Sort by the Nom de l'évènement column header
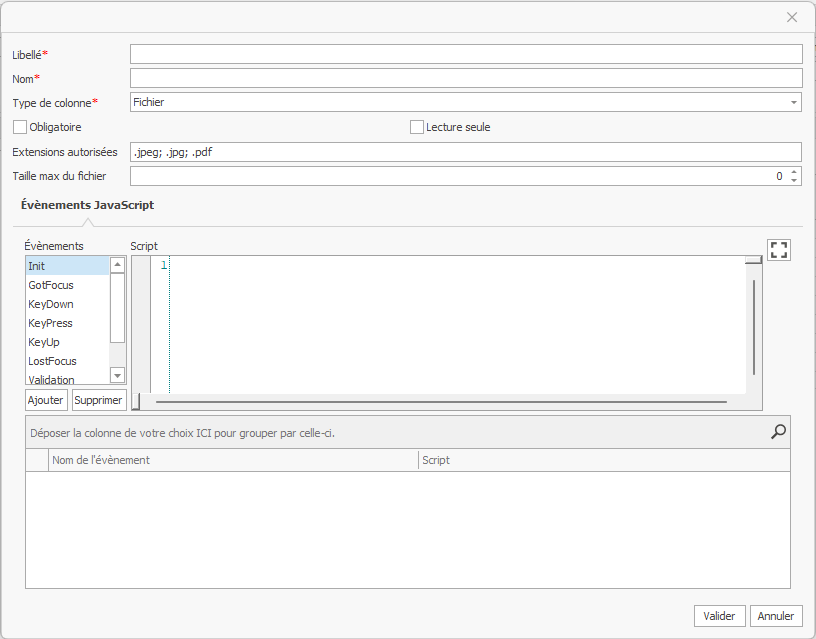816x639 pixels. [x=232, y=460]
